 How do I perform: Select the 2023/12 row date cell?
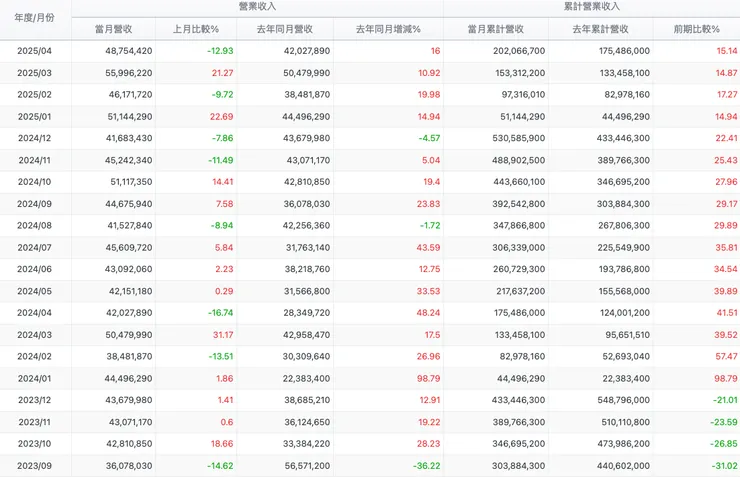click(x=34, y=400)
